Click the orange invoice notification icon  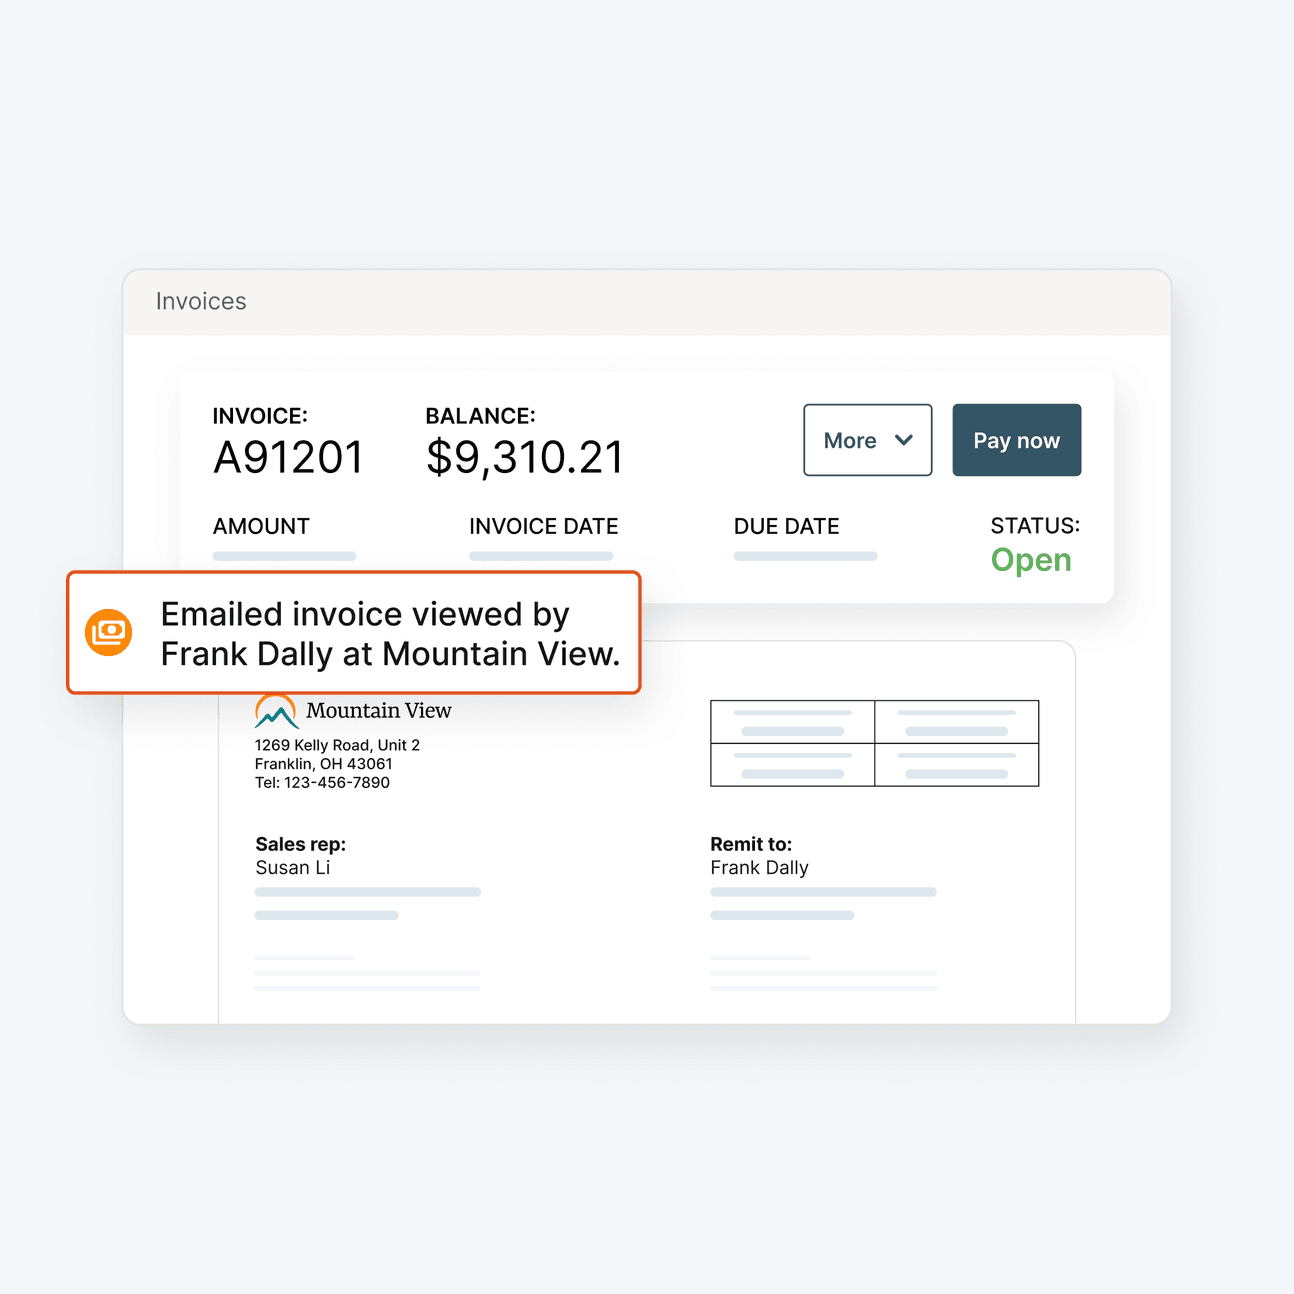[109, 632]
